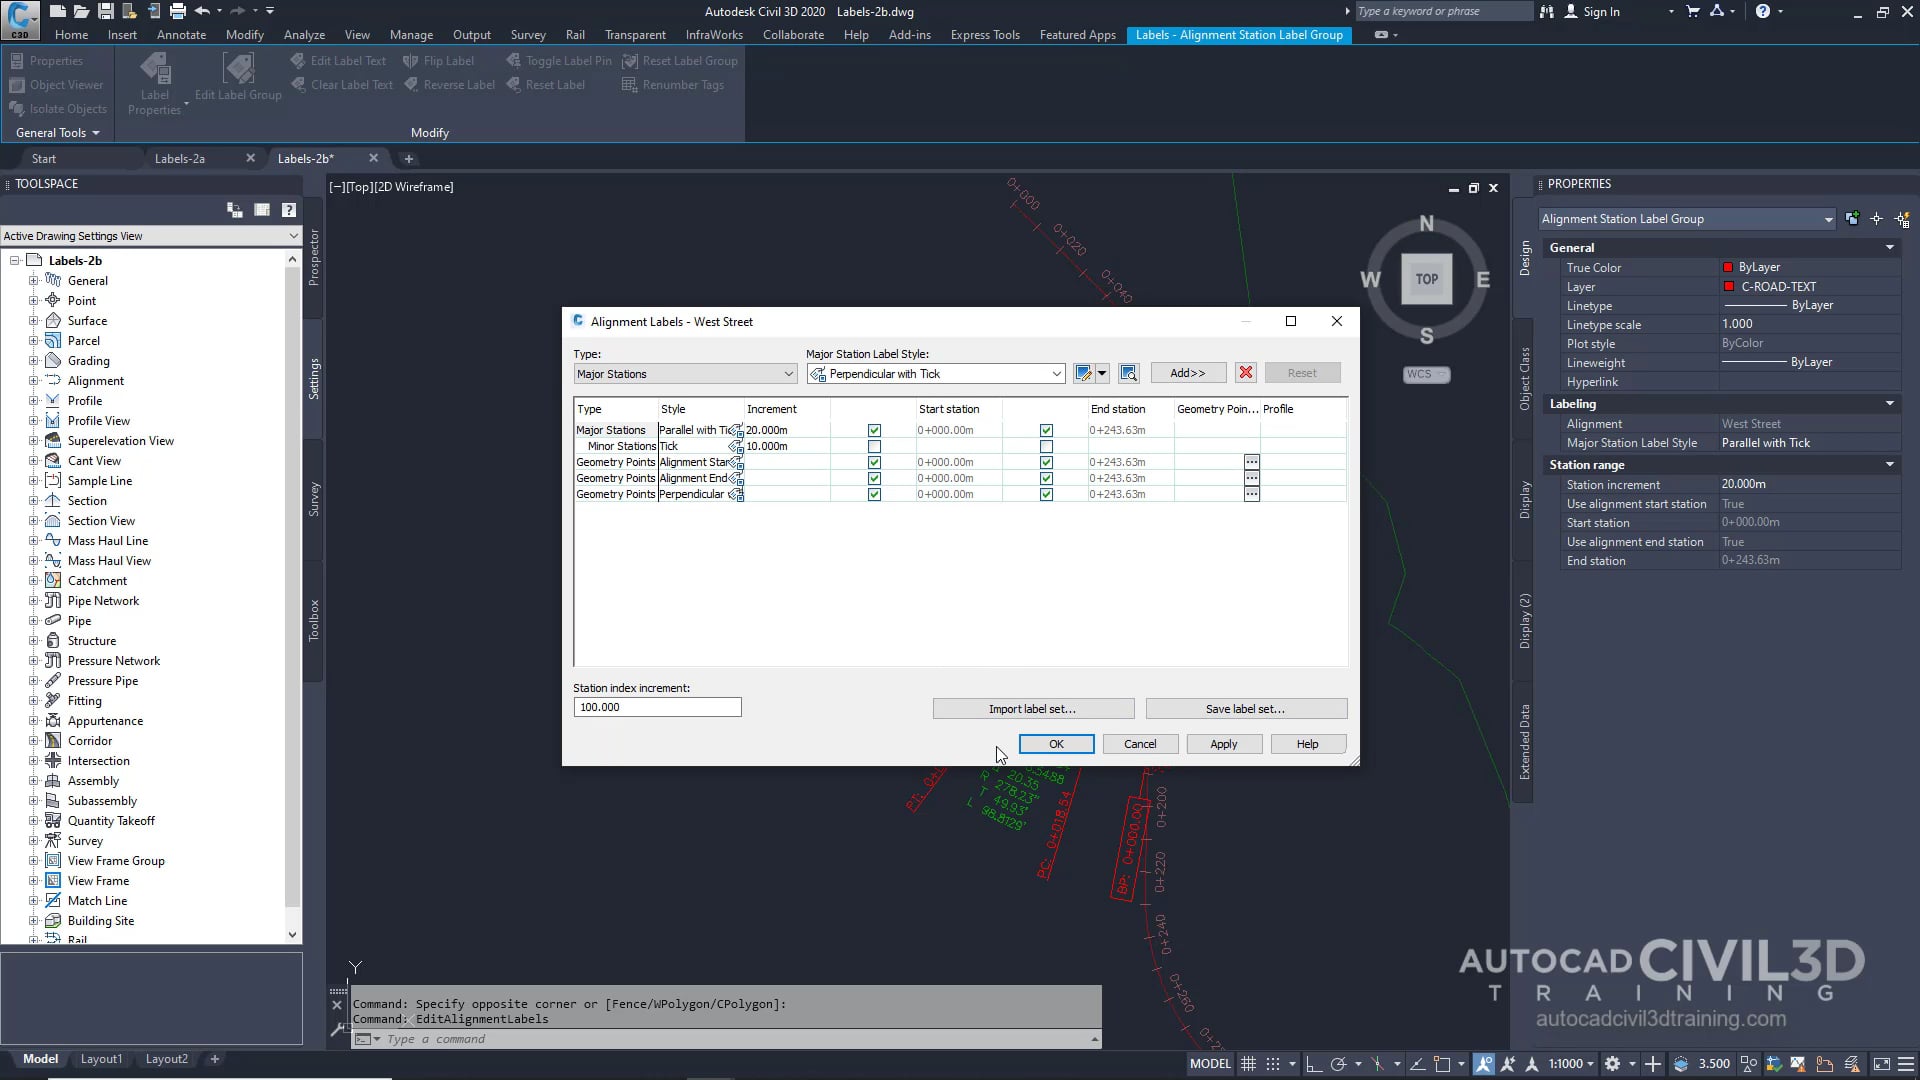Switch to the Labels-2a drawing tab
This screenshot has width=1920, height=1080.
point(179,158)
